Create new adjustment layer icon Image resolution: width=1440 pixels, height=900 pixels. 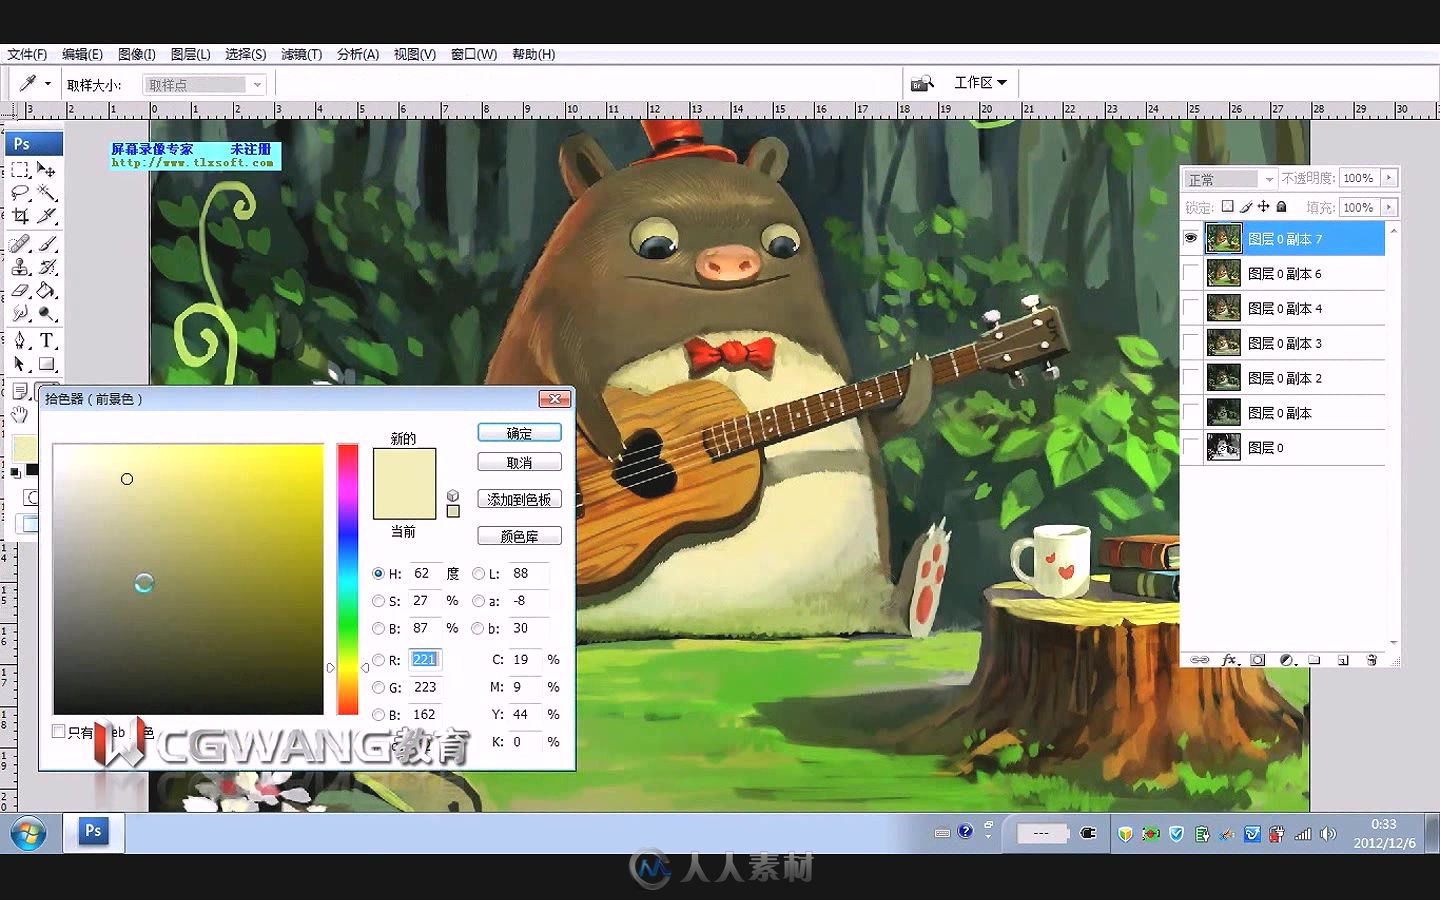tap(1287, 660)
